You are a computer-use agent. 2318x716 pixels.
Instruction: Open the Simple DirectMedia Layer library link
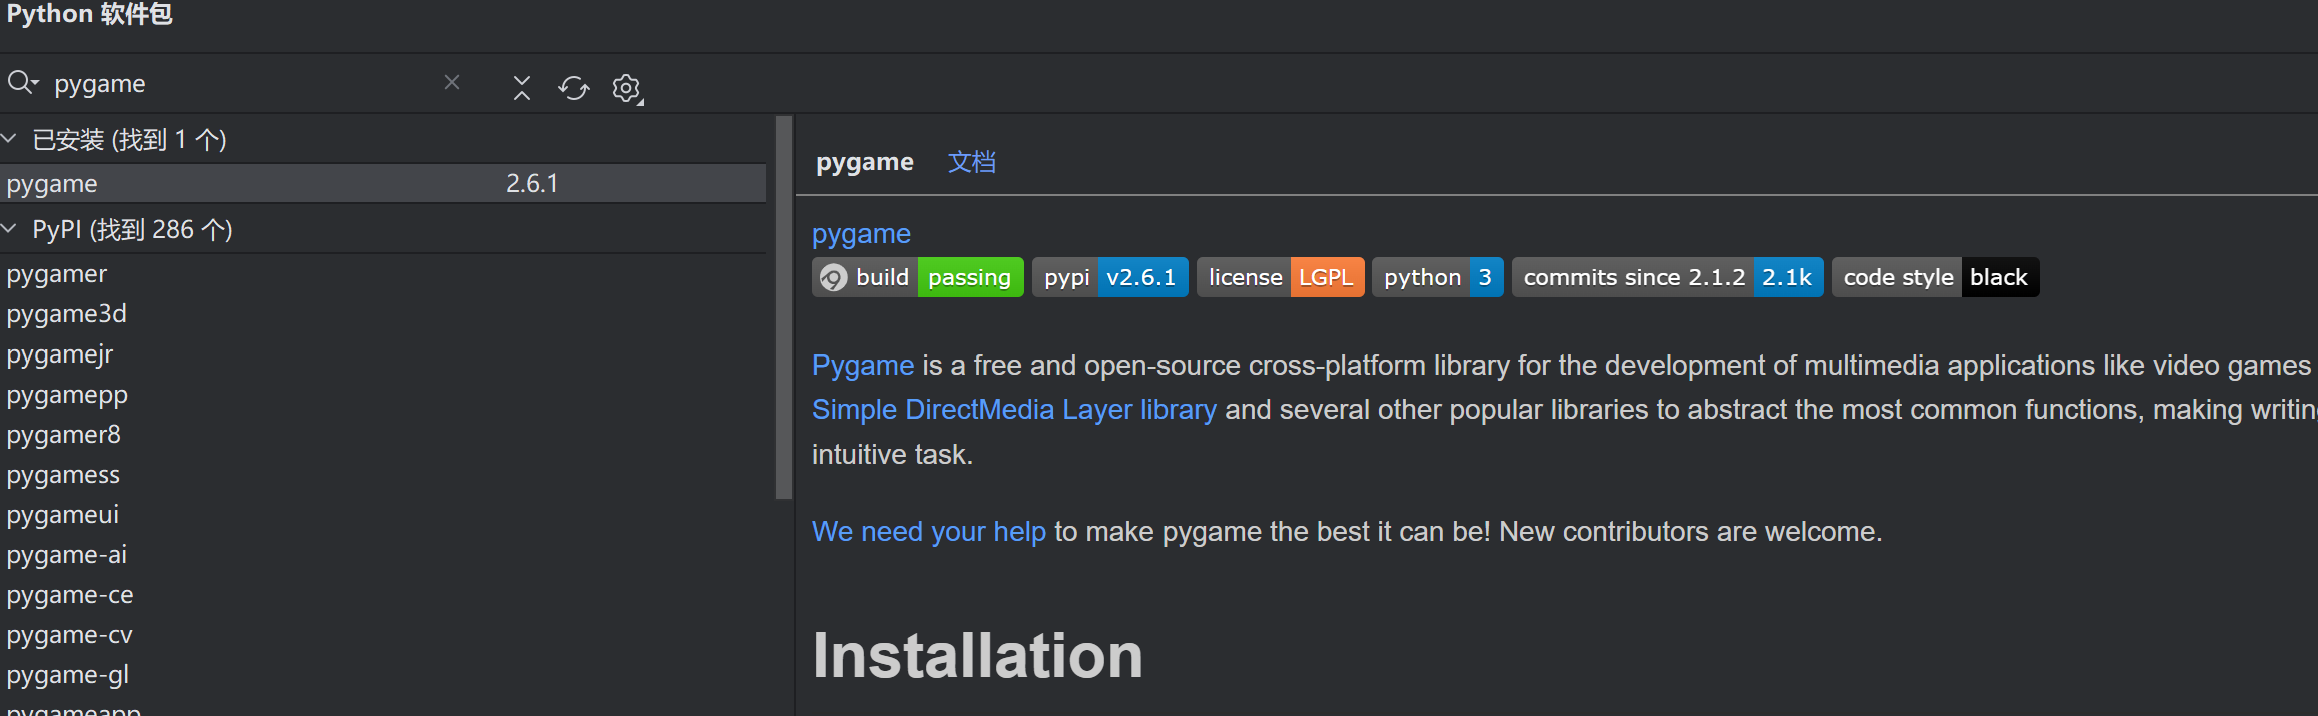click(1014, 410)
